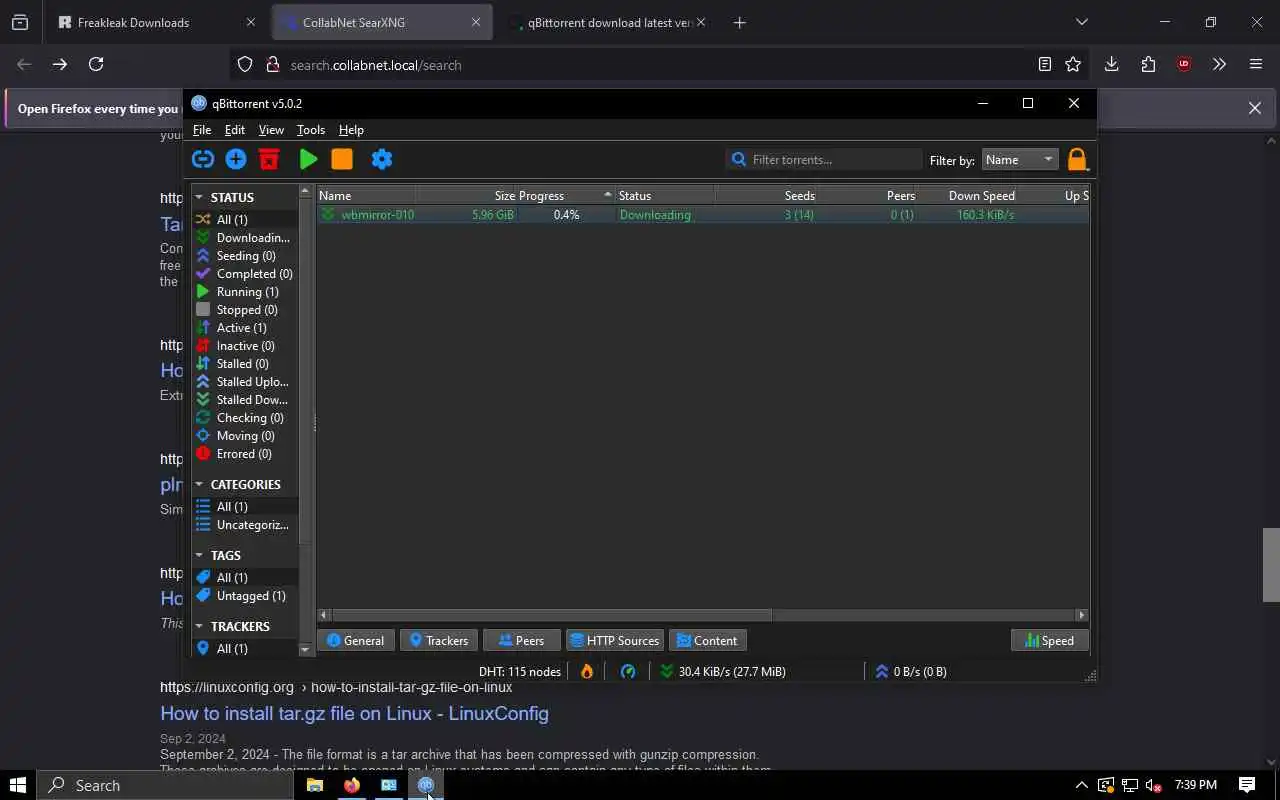This screenshot has height=800, width=1280.
Task: Open the Trackers details tab
Action: click(438, 641)
